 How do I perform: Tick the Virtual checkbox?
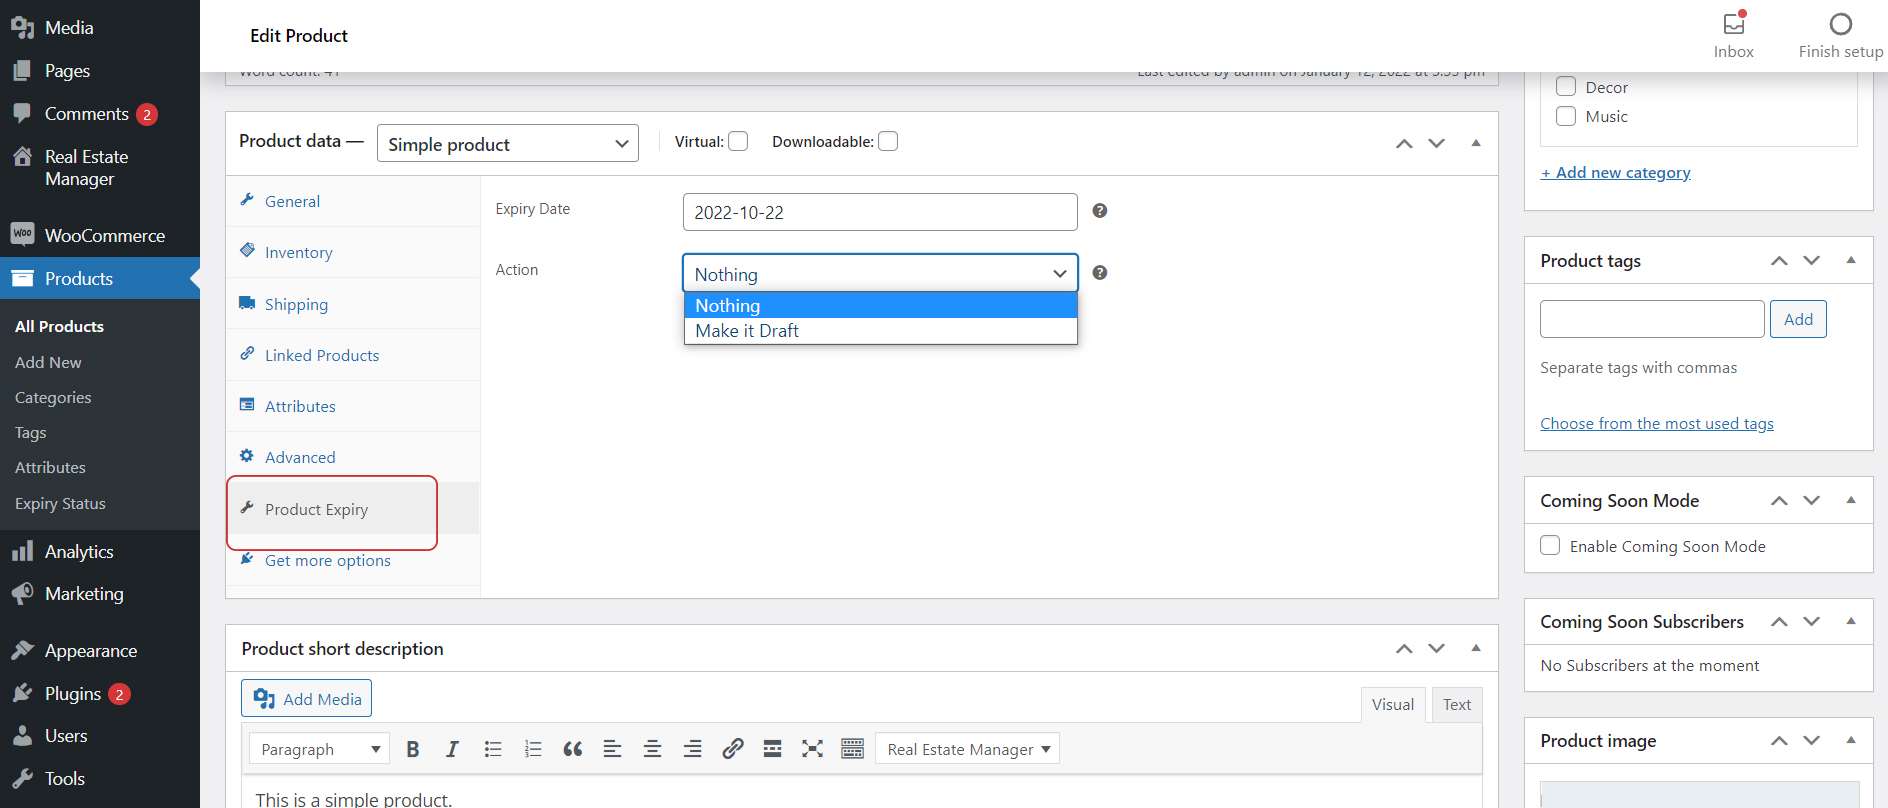pos(738,141)
